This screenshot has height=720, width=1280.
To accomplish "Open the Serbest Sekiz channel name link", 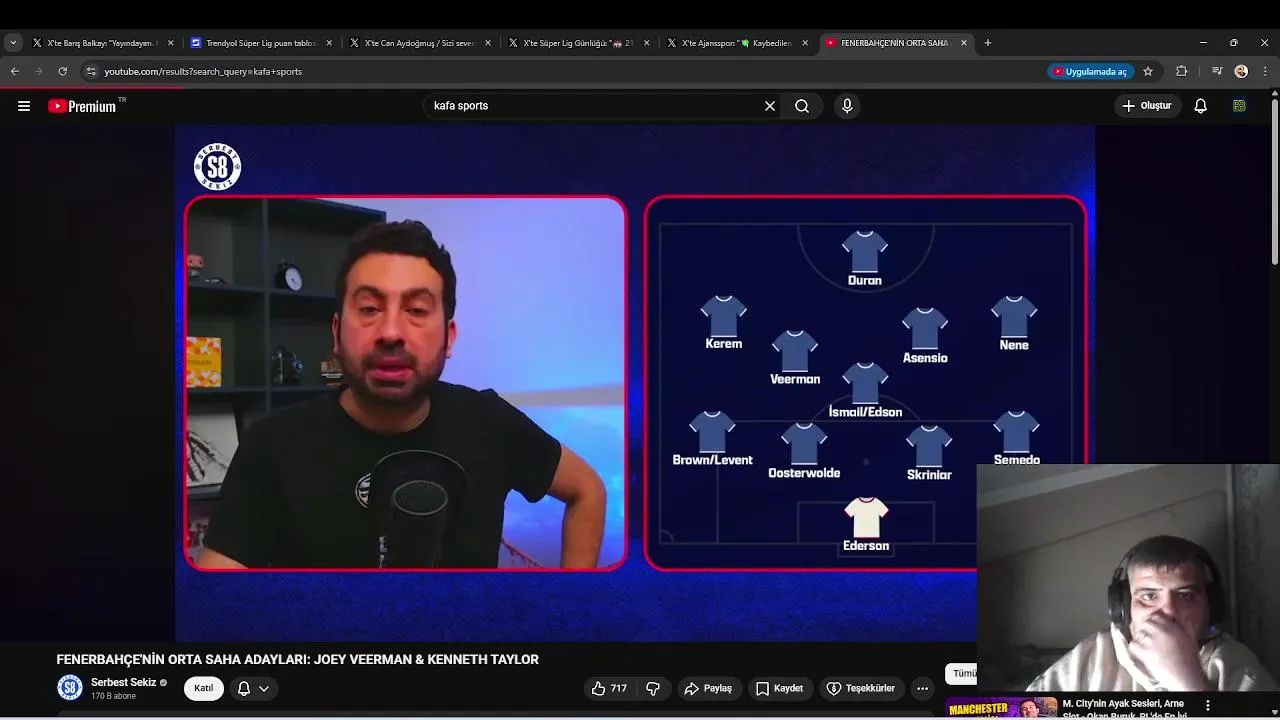I will click(123, 683).
